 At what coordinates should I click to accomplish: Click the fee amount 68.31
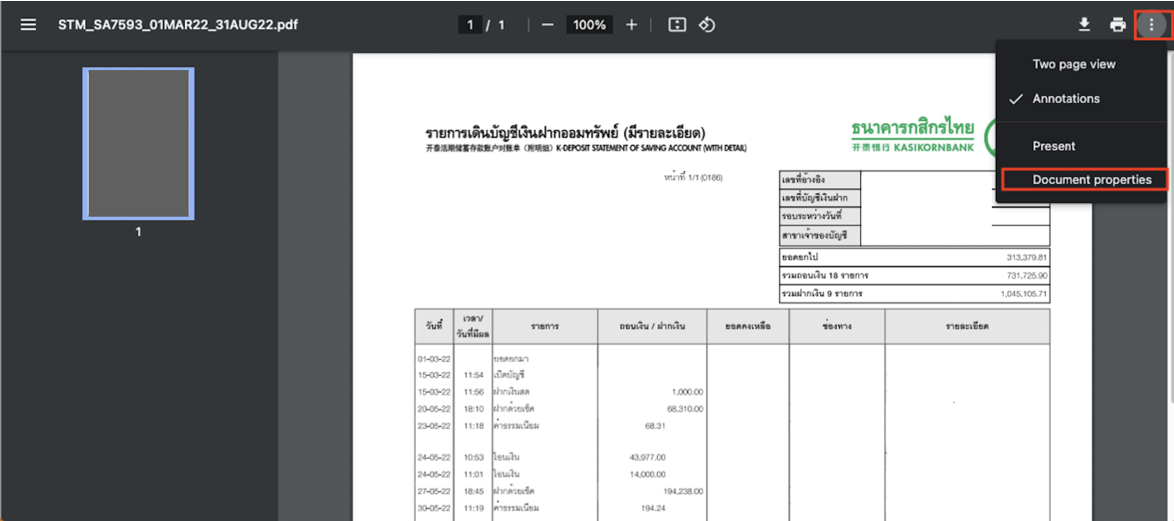pyautogui.click(x=655, y=426)
